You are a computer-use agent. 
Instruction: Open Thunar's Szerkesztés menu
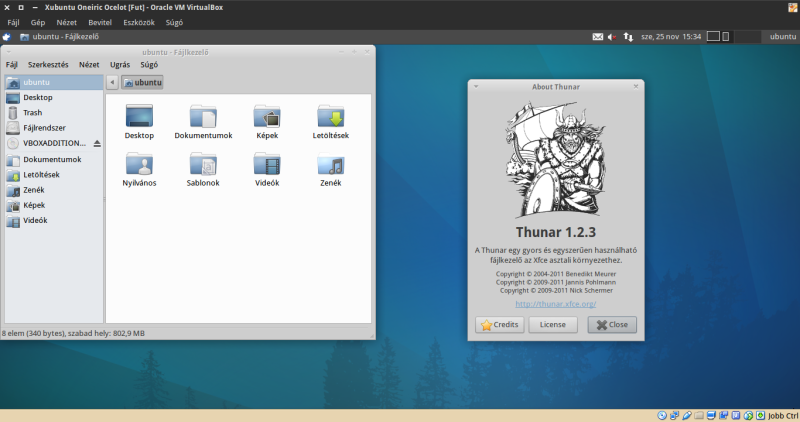pyautogui.click(x=48, y=65)
